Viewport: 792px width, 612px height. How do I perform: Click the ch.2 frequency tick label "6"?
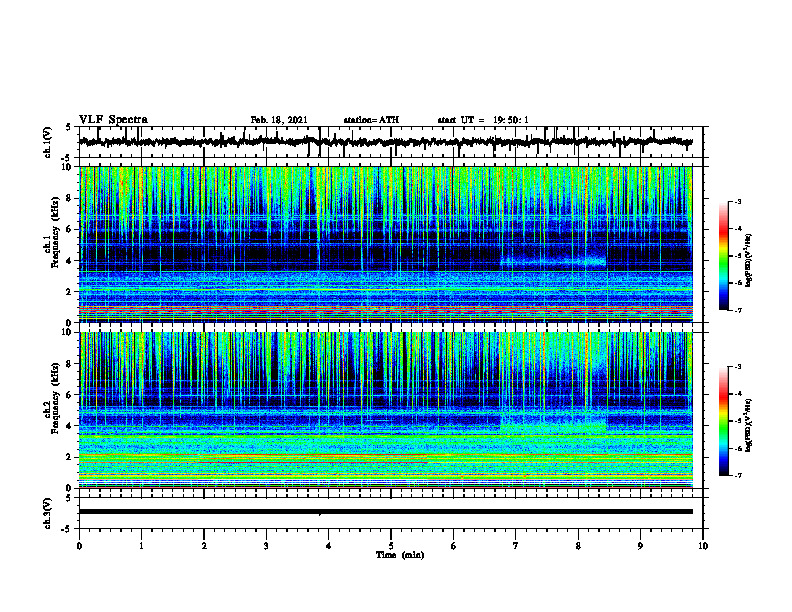[69, 395]
